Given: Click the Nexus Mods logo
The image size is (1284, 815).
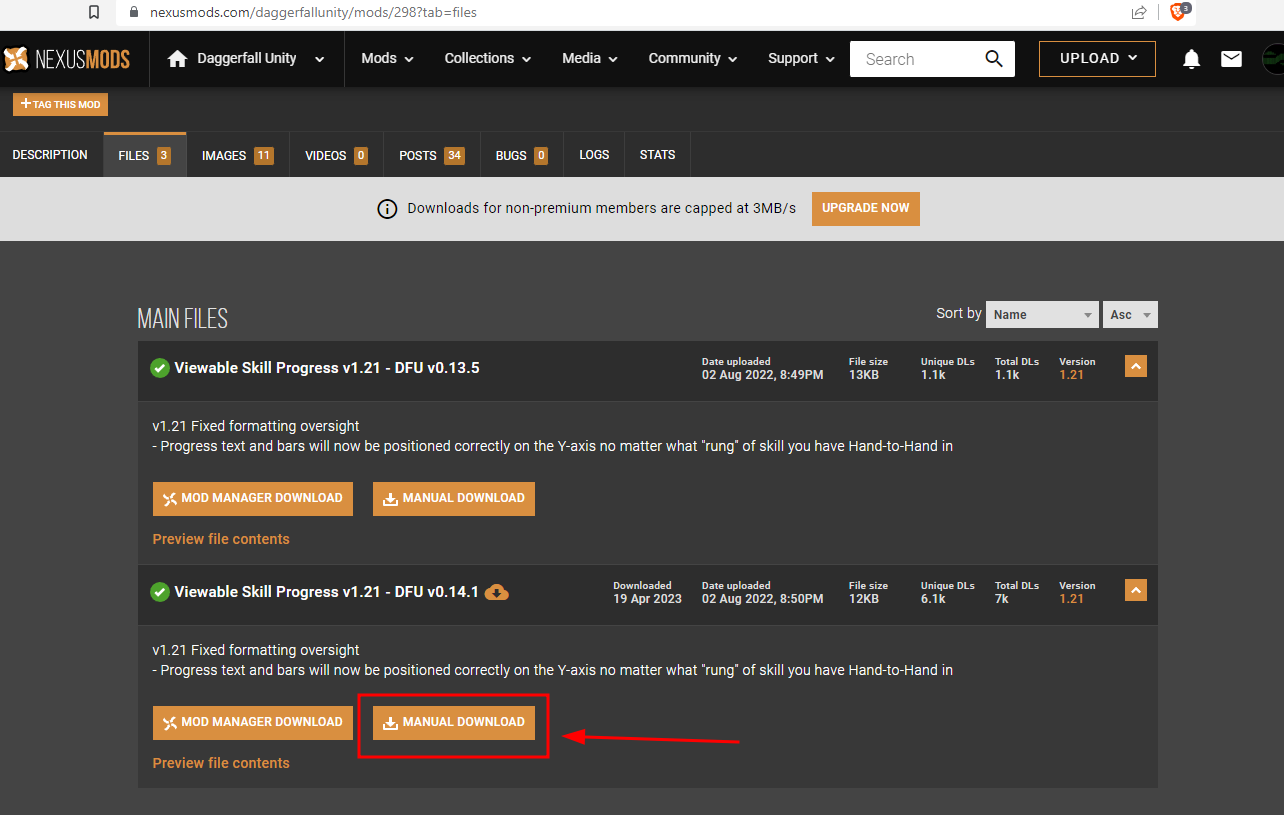Looking at the screenshot, I should tap(67, 59).
